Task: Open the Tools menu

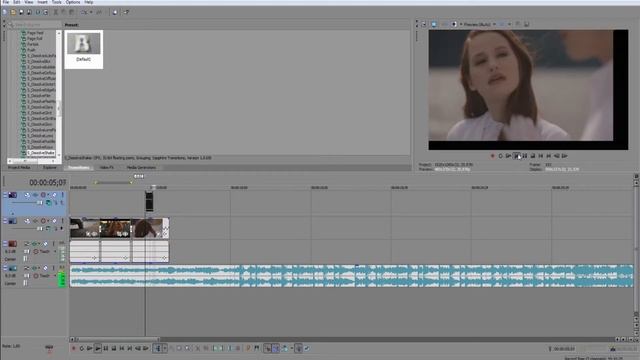Action: [x=57, y=2]
